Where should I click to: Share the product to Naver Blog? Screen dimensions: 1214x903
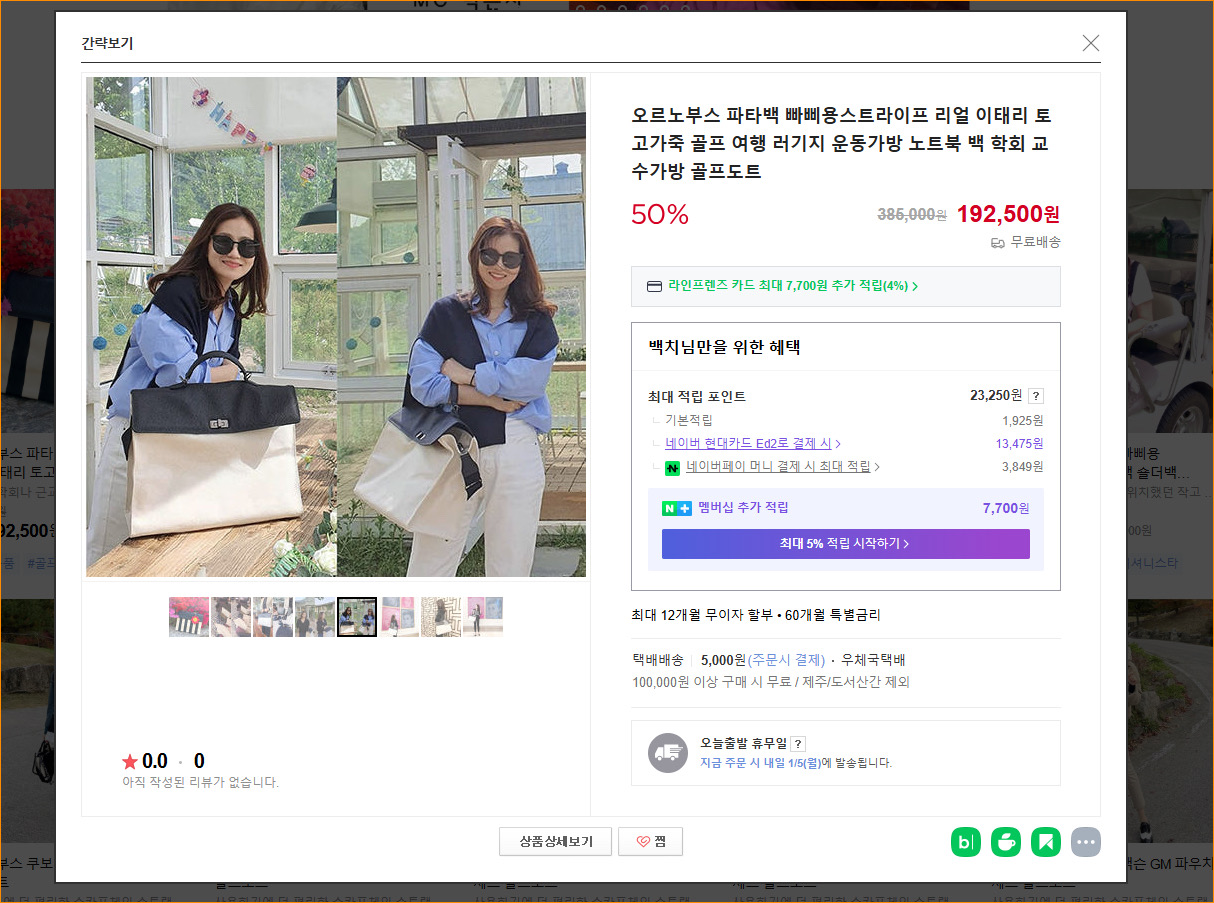click(x=965, y=842)
